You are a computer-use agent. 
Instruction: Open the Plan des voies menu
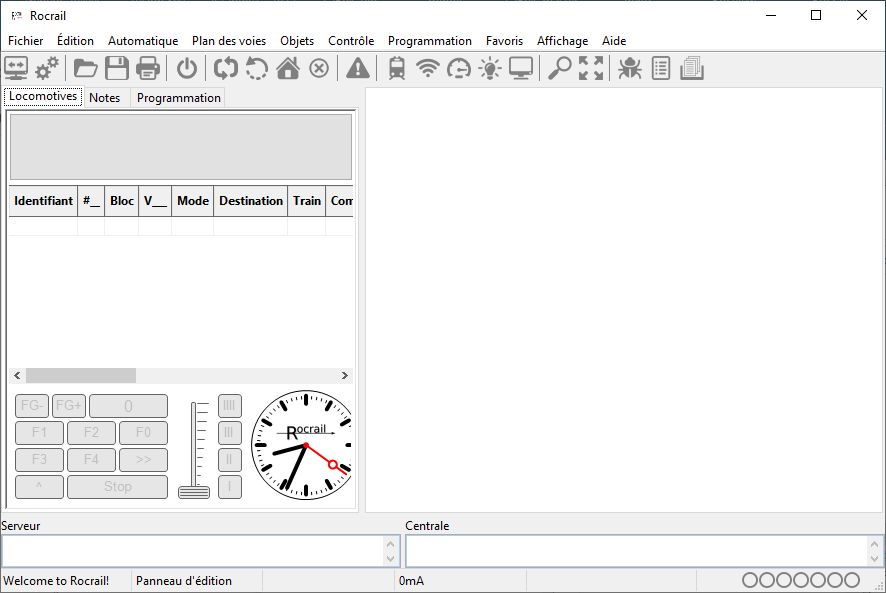click(x=229, y=41)
